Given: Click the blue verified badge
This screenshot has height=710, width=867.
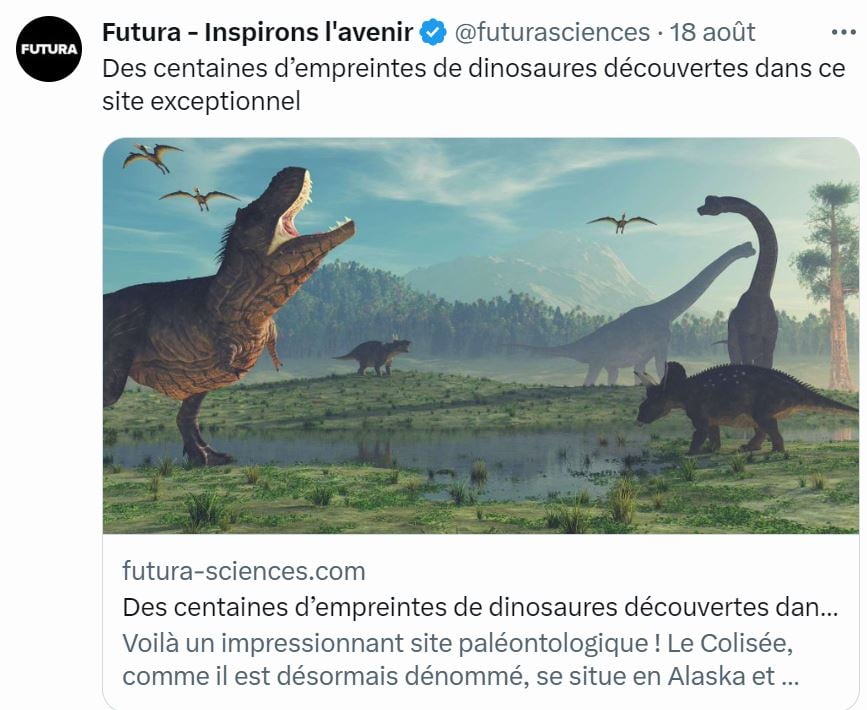Looking at the screenshot, I should [432, 33].
